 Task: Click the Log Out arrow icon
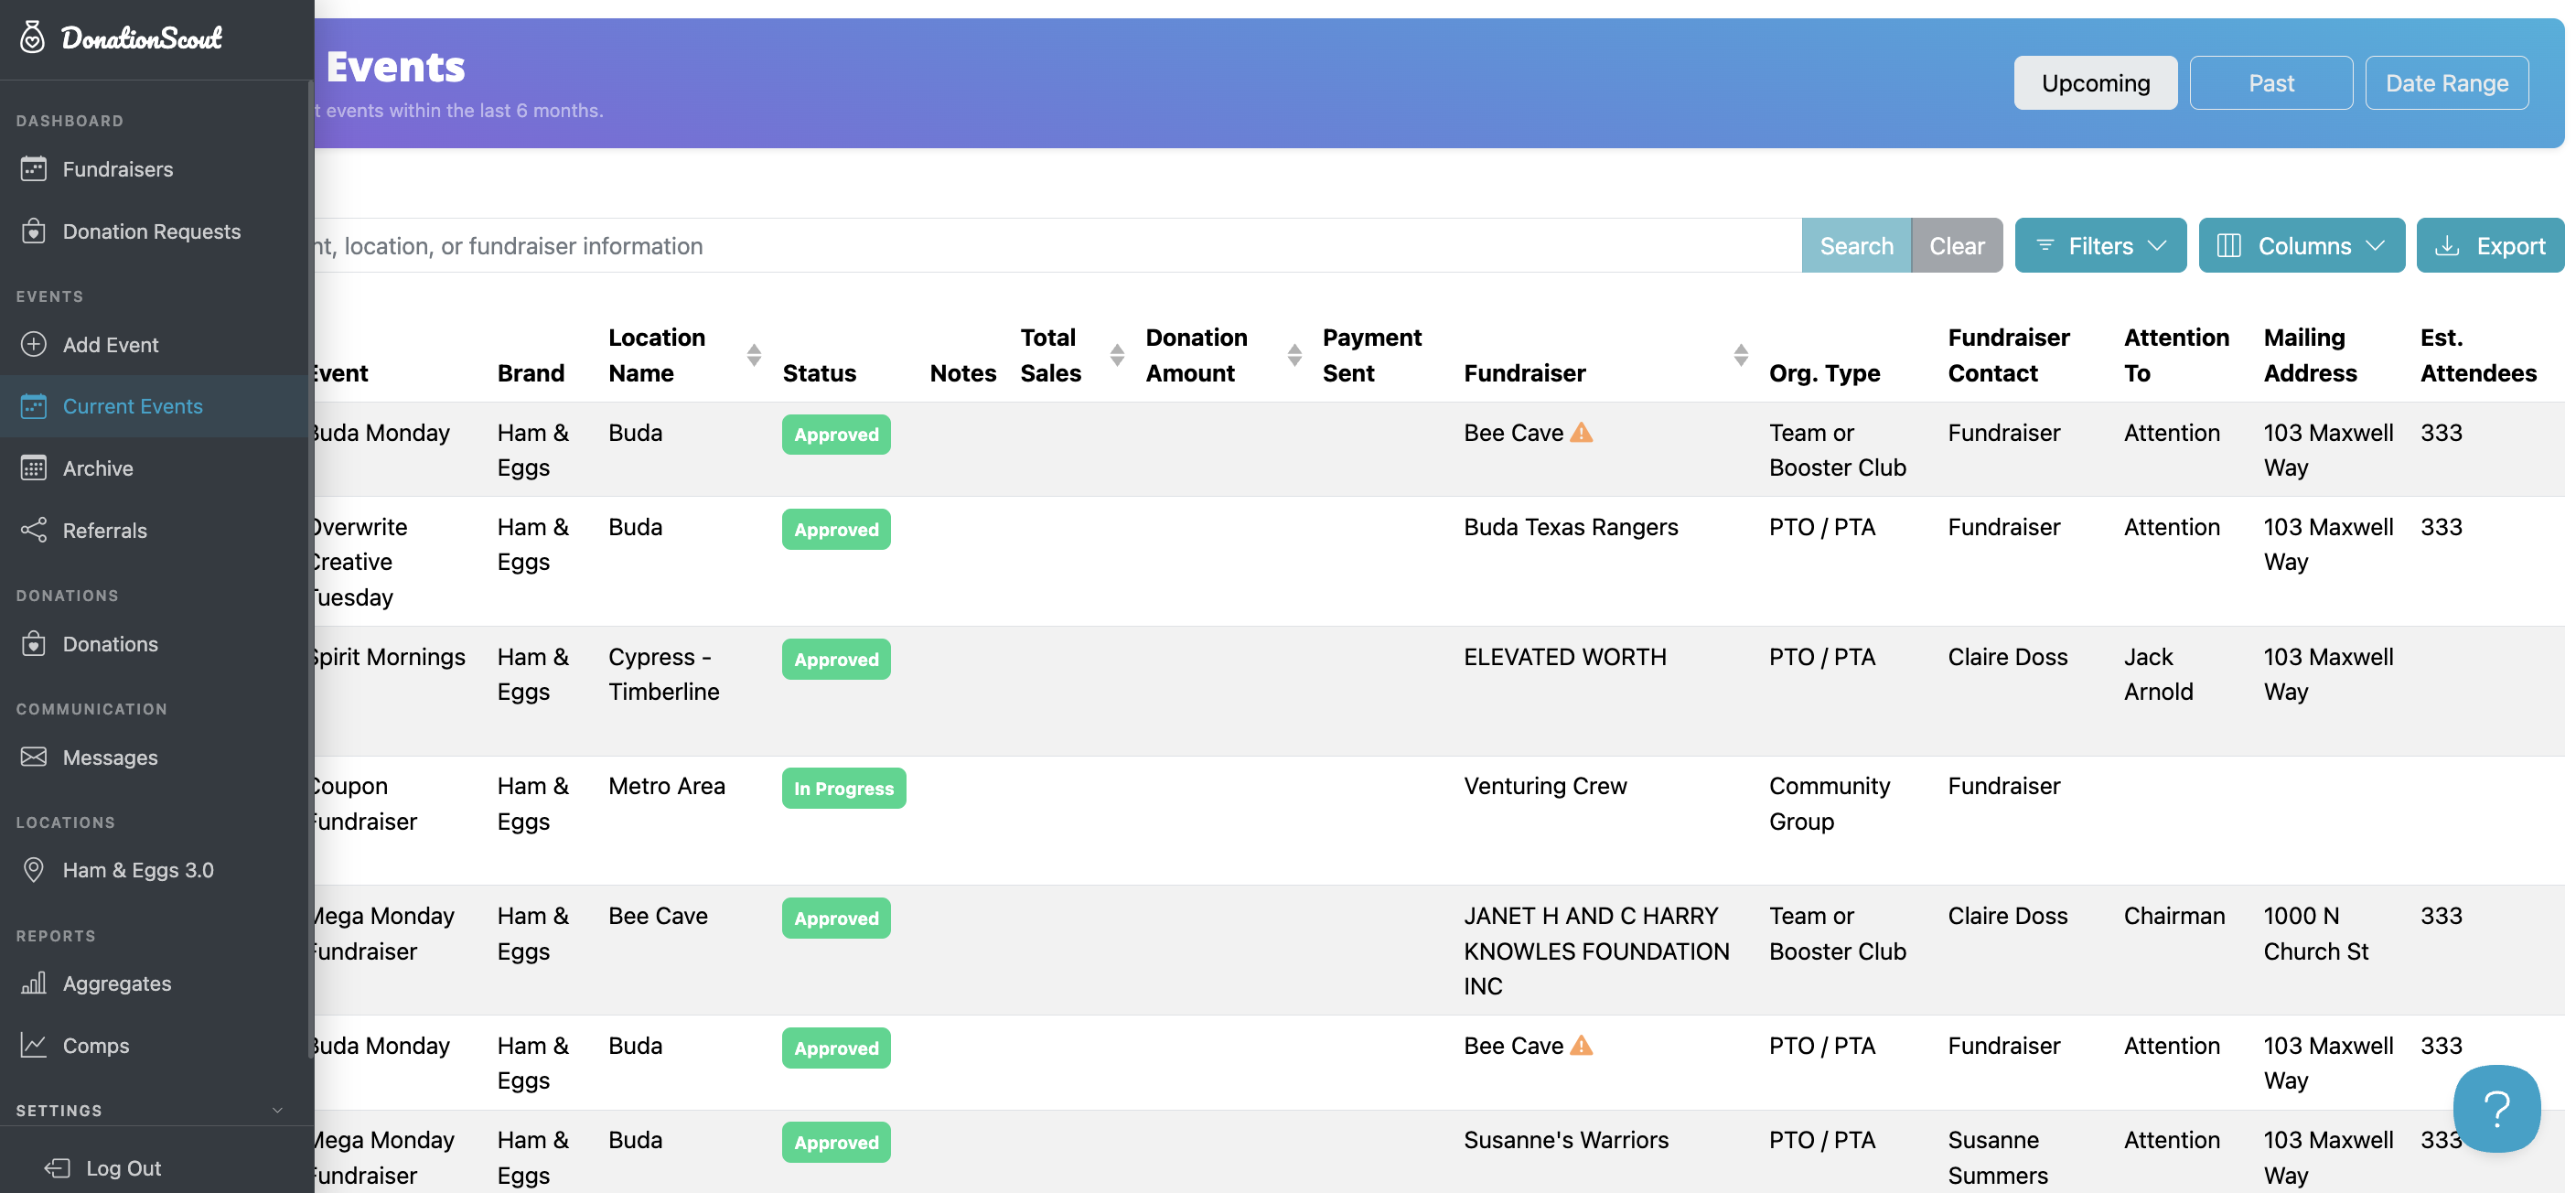click(x=57, y=1168)
